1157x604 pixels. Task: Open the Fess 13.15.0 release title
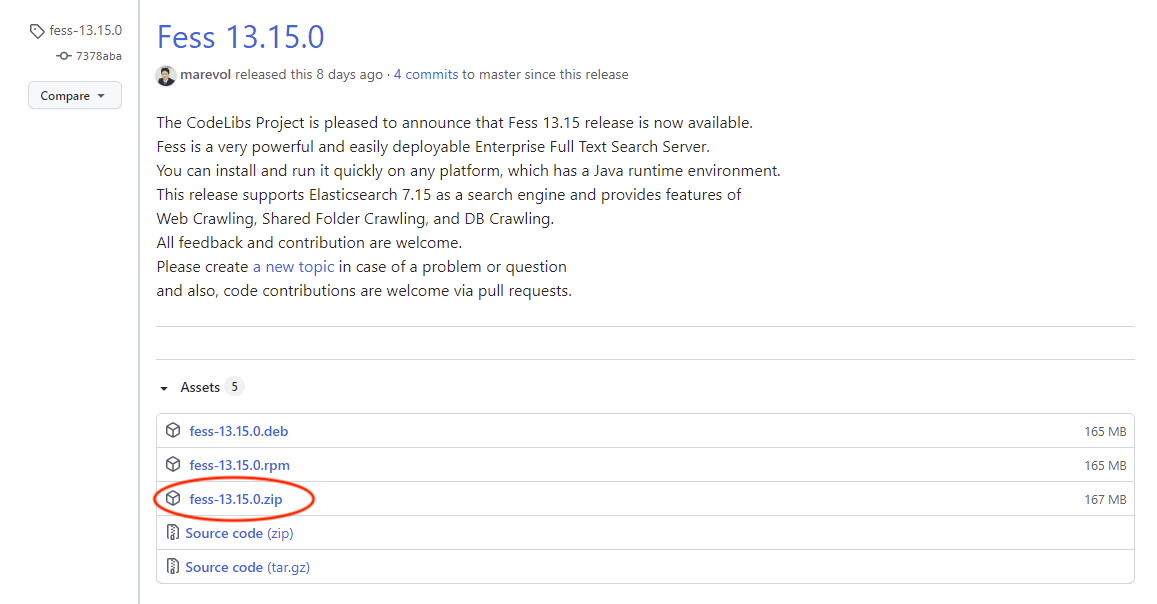pos(240,37)
